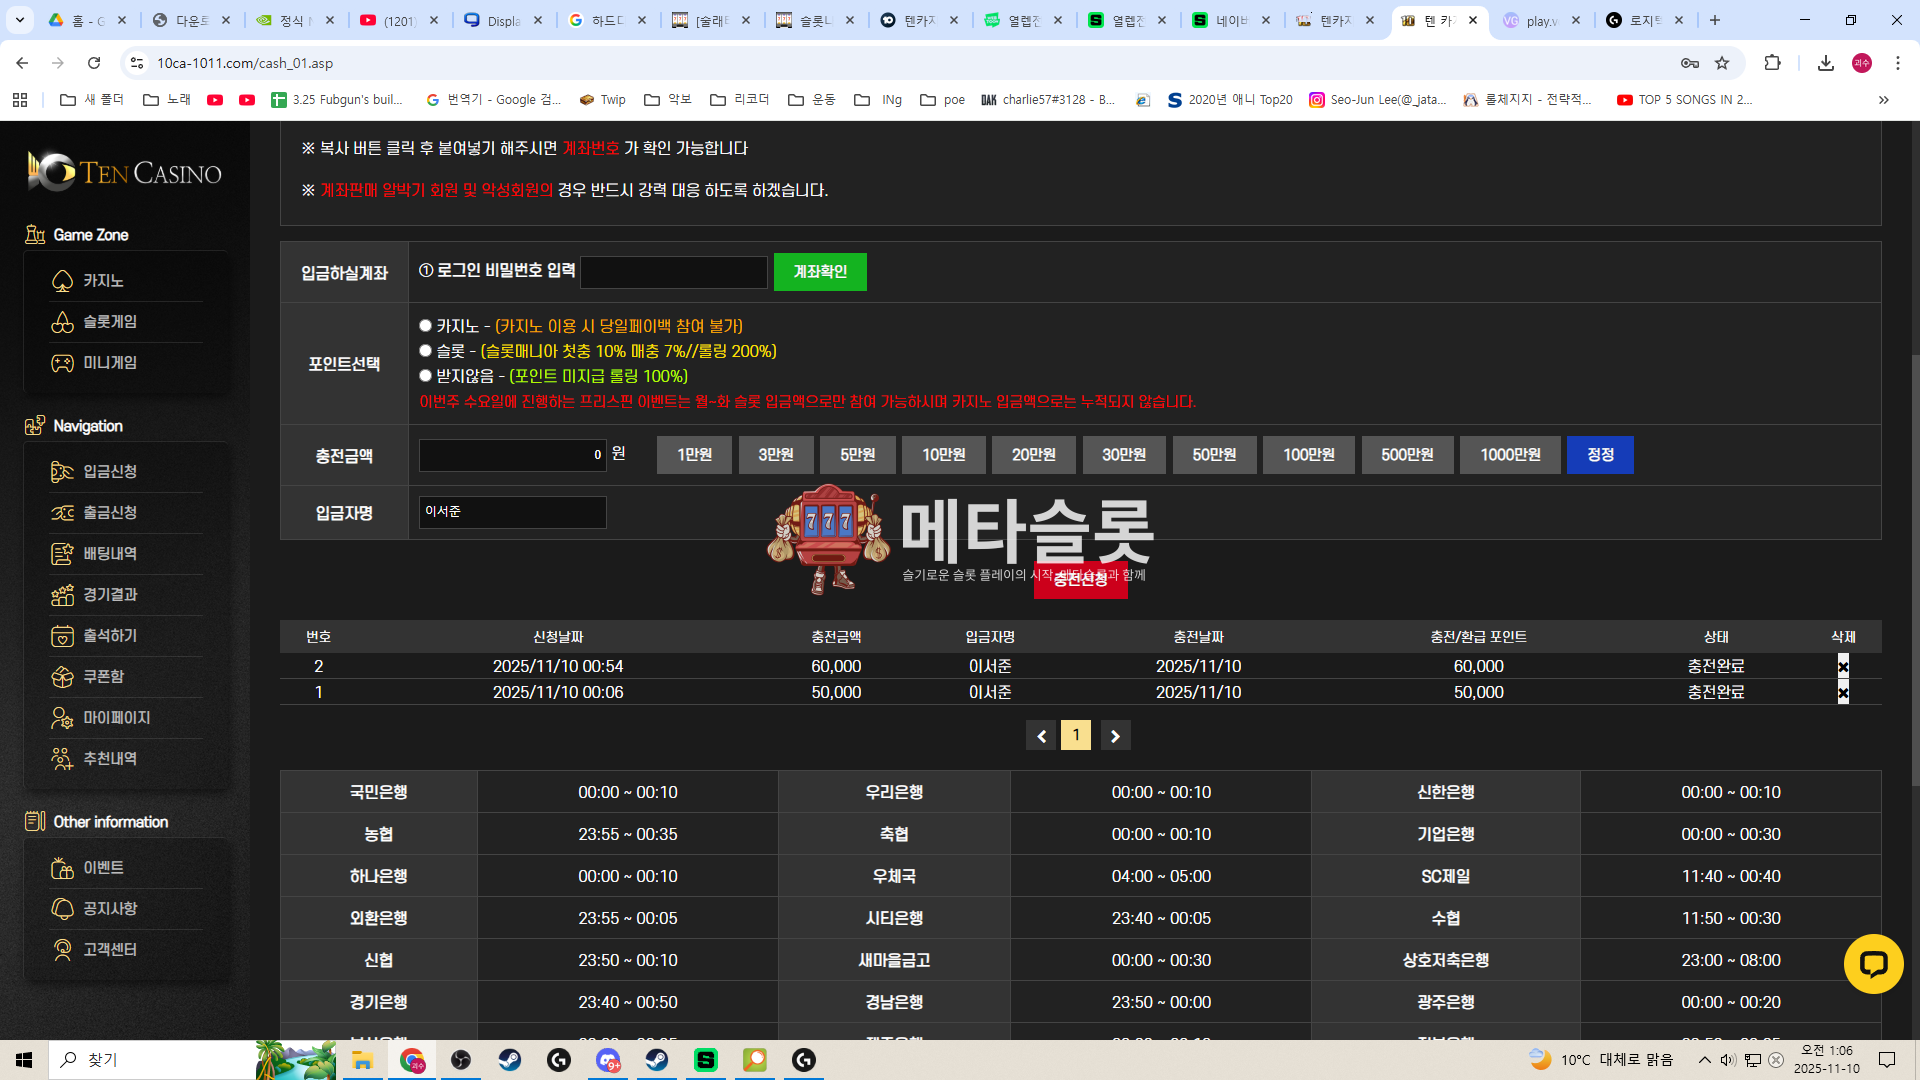The width and height of the screenshot is (1920, 1080).
Task: Go to previous page arrow in pagination
Action: point(1040,736)
